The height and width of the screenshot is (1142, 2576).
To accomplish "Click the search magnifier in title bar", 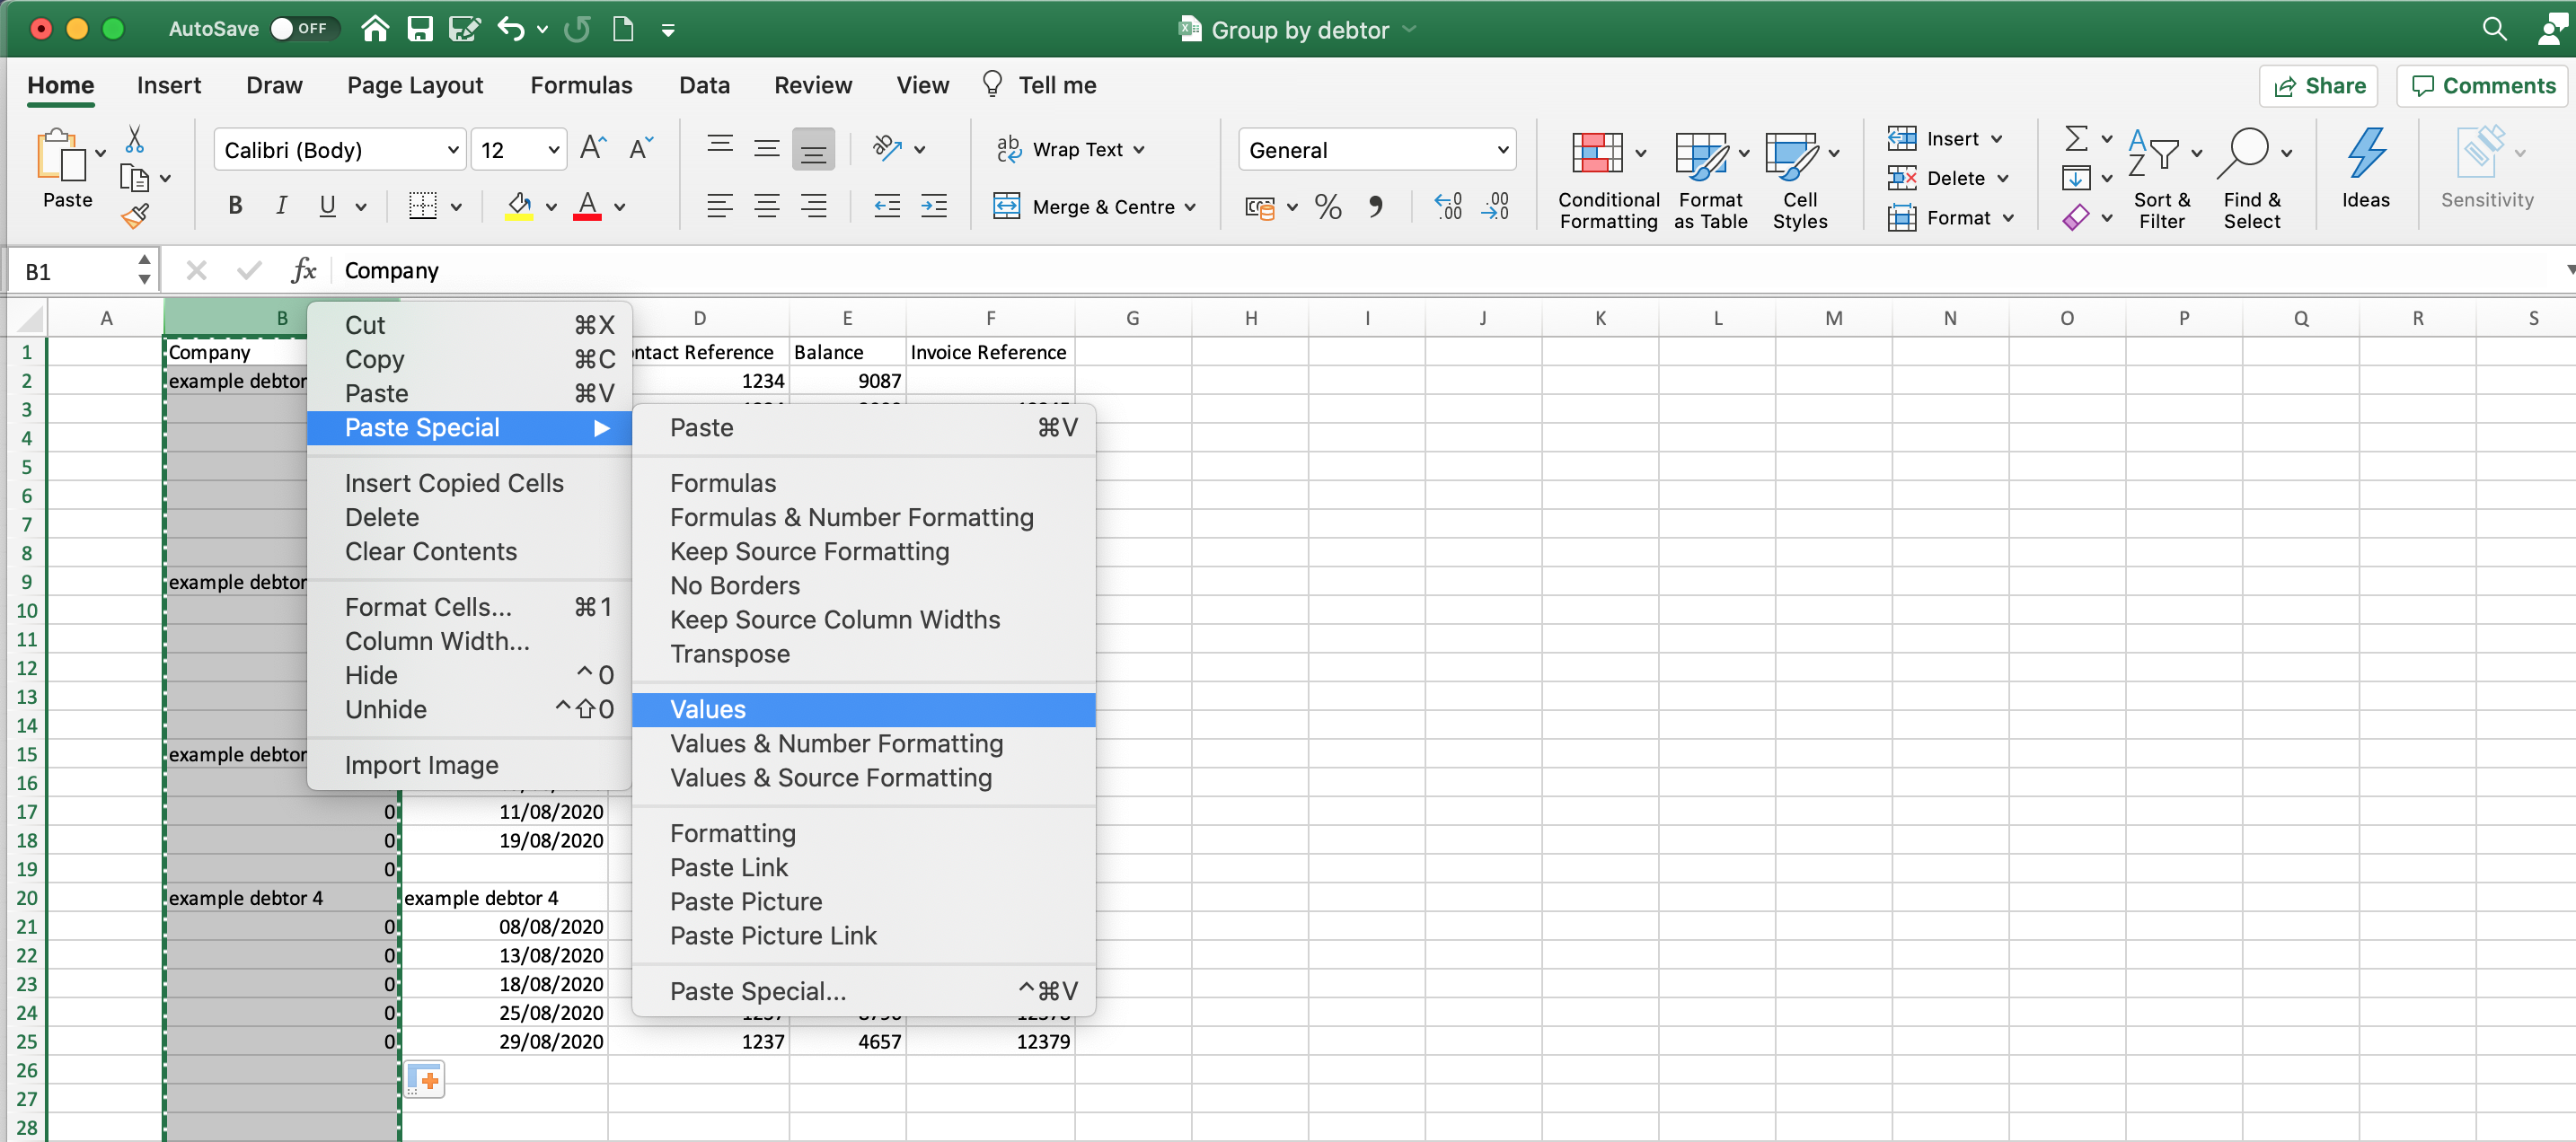I will tap(2494, 29).
